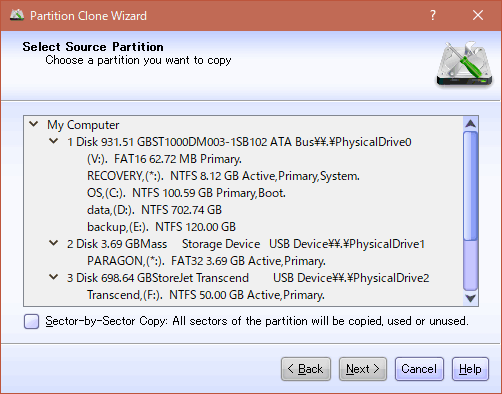Select the PARAGON FAT32 3.69 GB partition
The height and width of the screenshot is (394, 502).
pyautogui.click(x=206, y=261)
